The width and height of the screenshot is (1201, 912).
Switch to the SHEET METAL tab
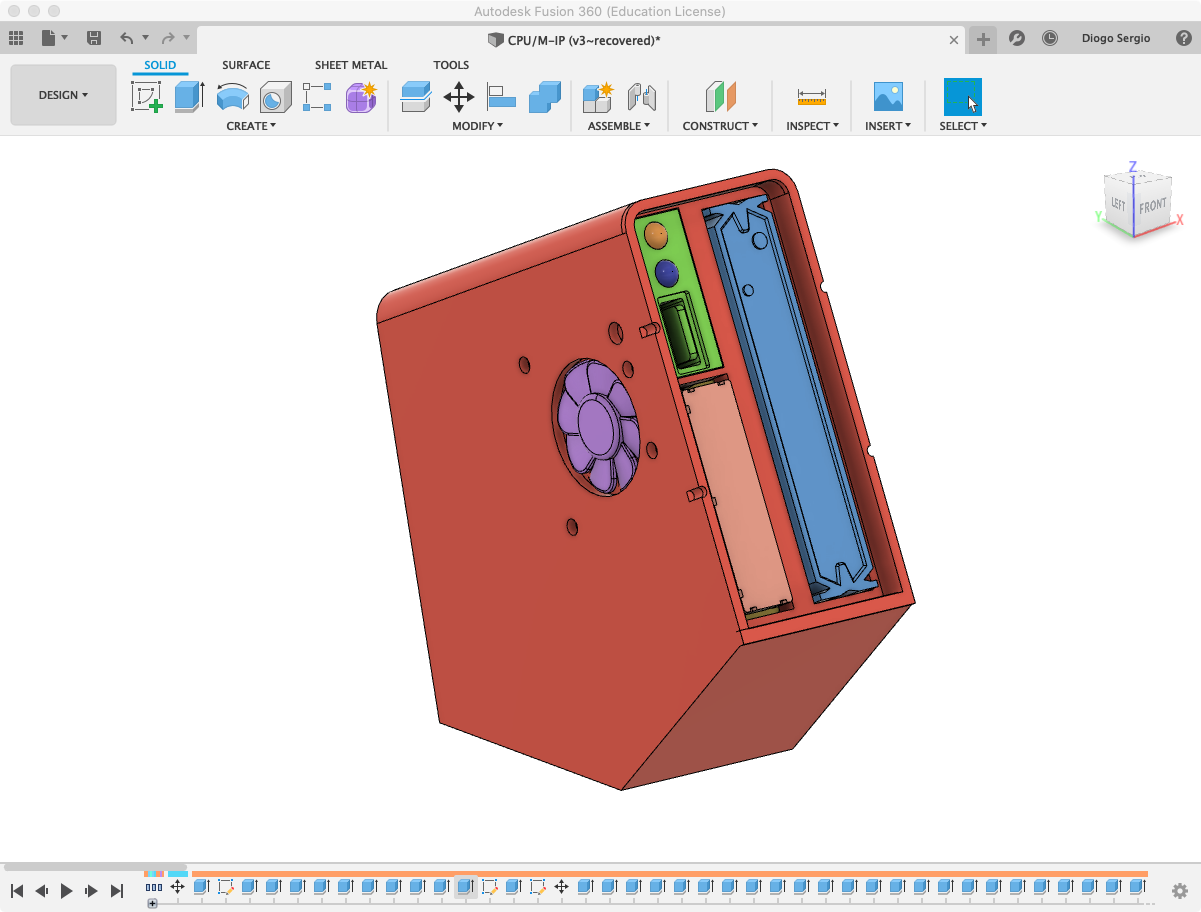click(x=351, y=65)
